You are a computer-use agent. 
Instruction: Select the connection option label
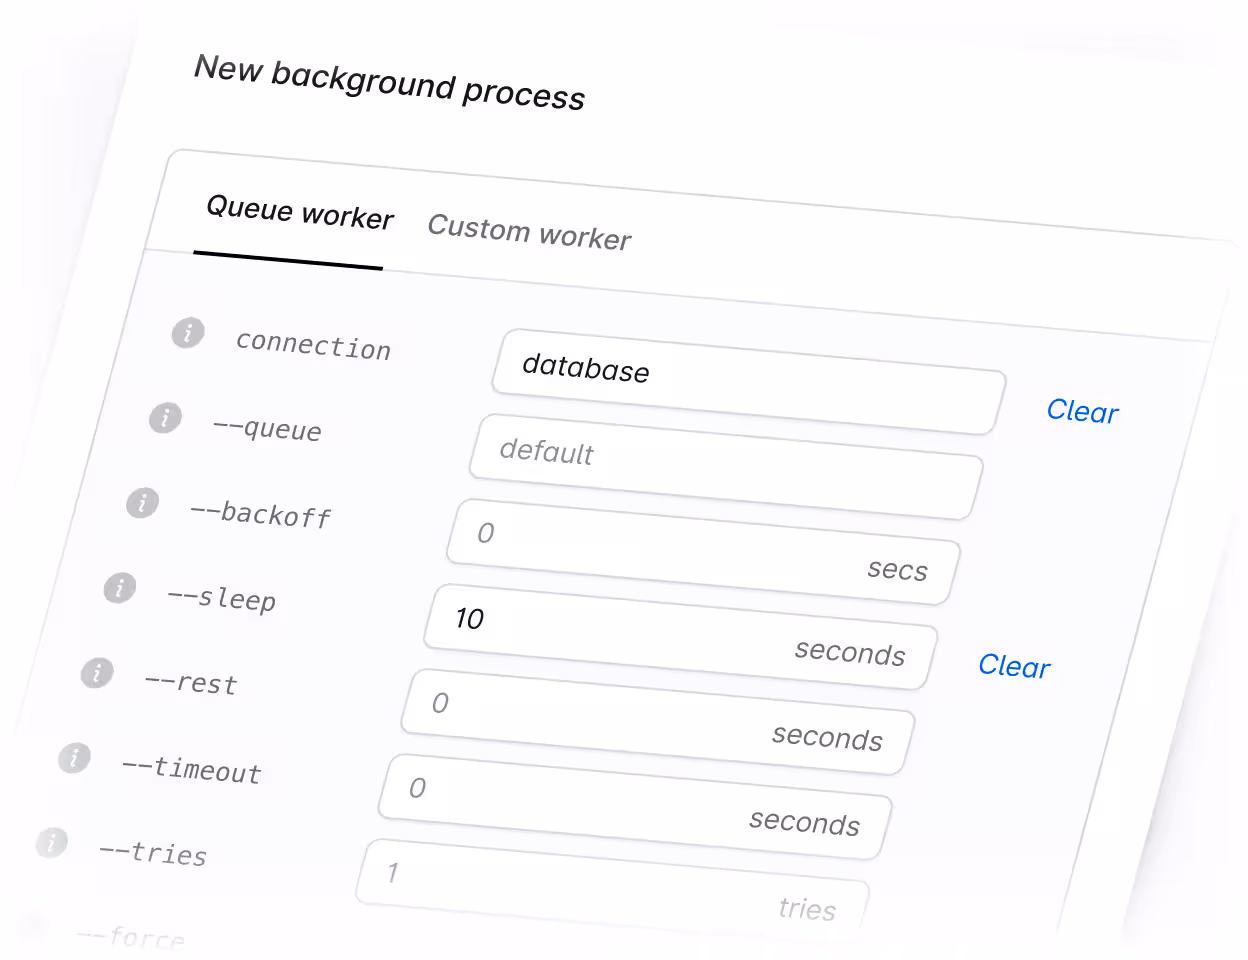tap(313, 345)
